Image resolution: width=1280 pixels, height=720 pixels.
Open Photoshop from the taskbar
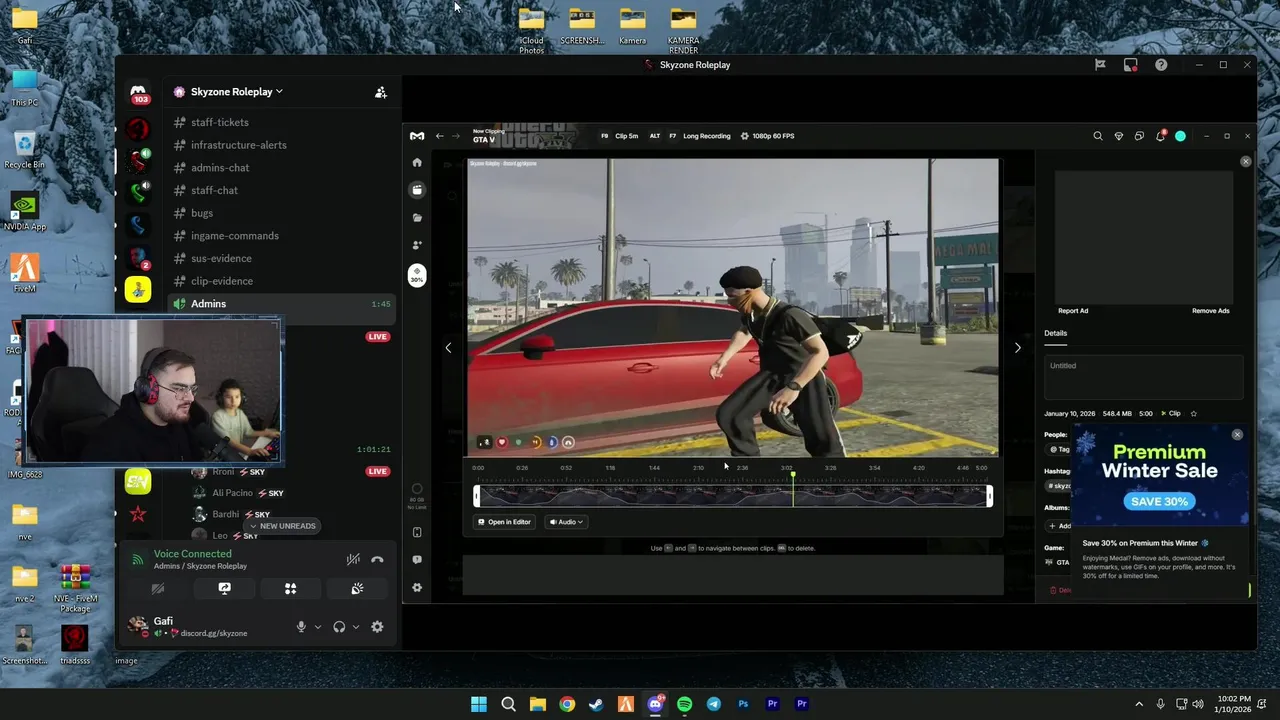[x=743, y=704]
